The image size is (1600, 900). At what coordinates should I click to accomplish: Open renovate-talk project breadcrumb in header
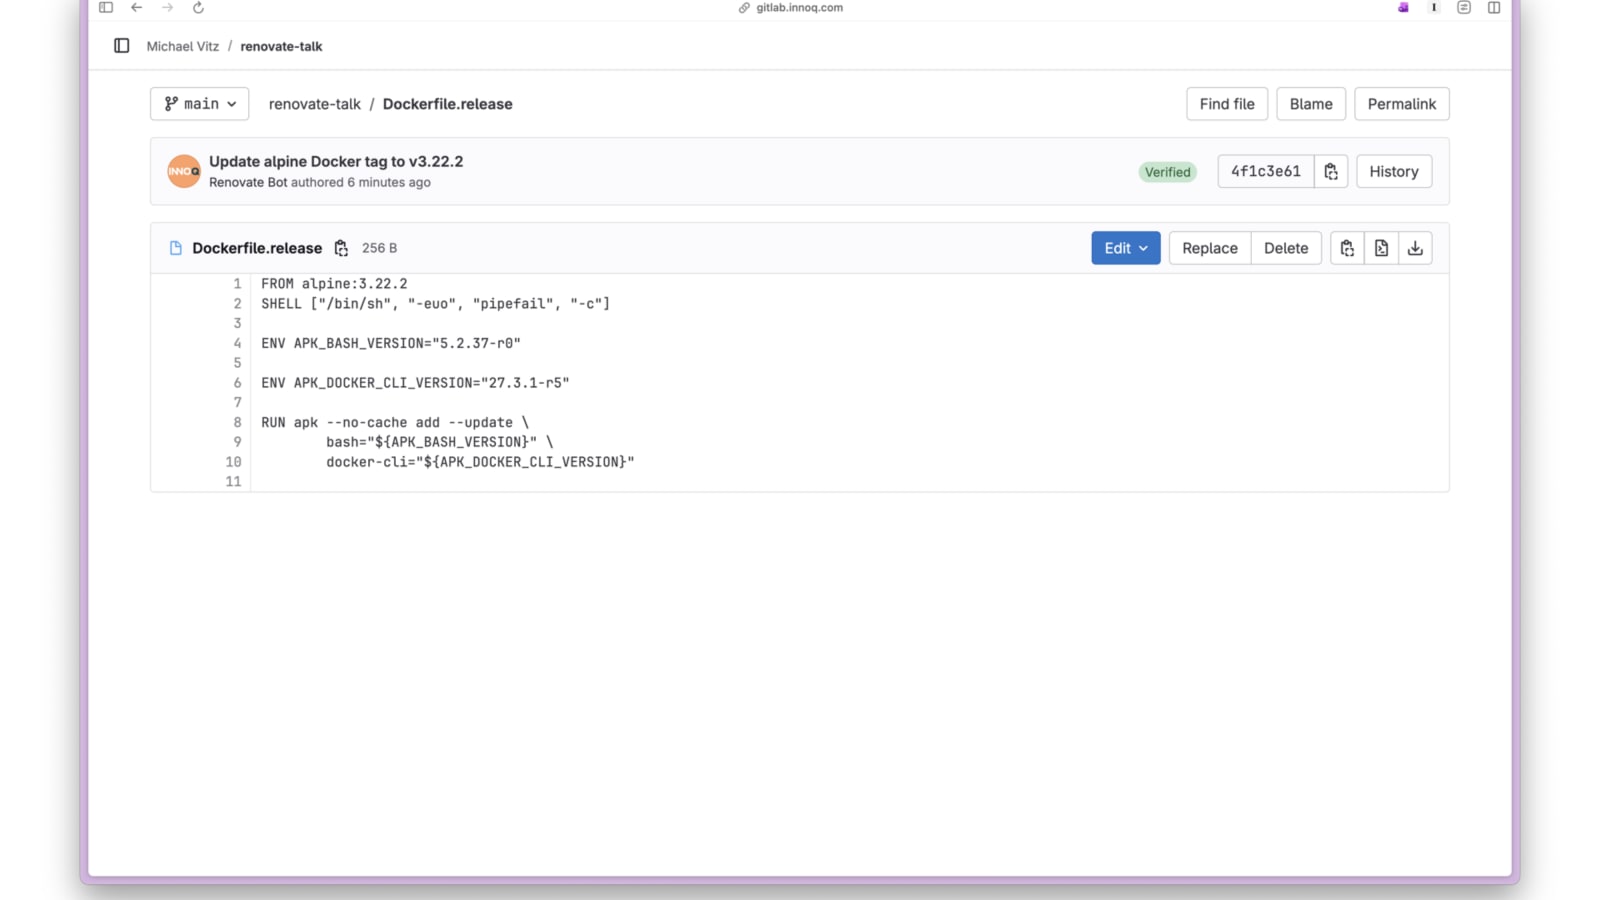pyautogui.click(x=281, y=46)
